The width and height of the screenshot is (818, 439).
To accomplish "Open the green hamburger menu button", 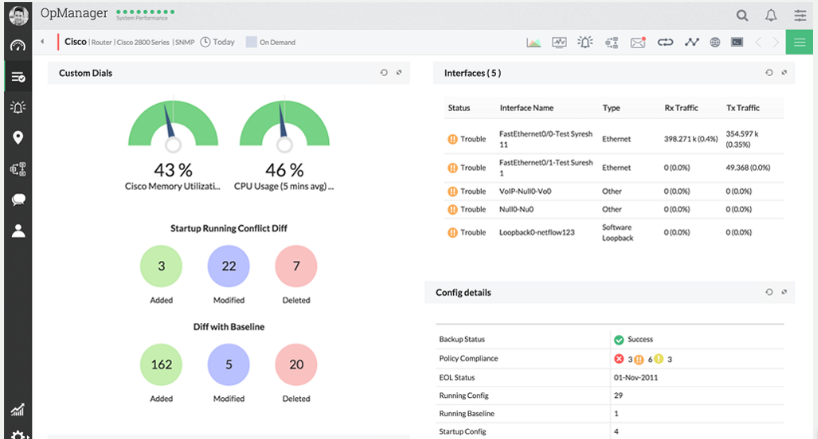I will [x=800, y=42].
